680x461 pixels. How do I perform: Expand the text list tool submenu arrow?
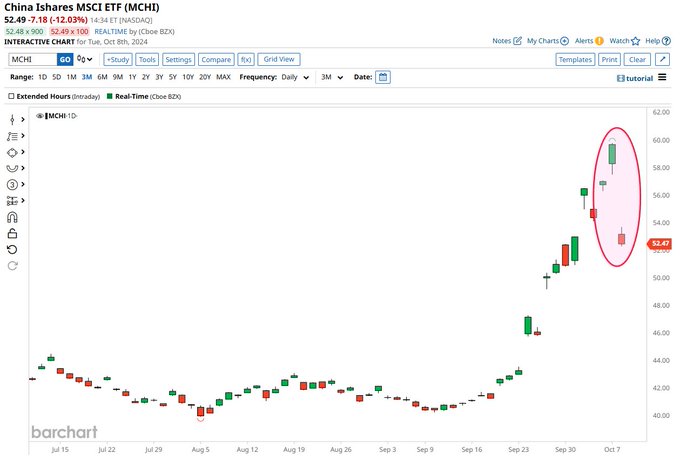[23, 136]
